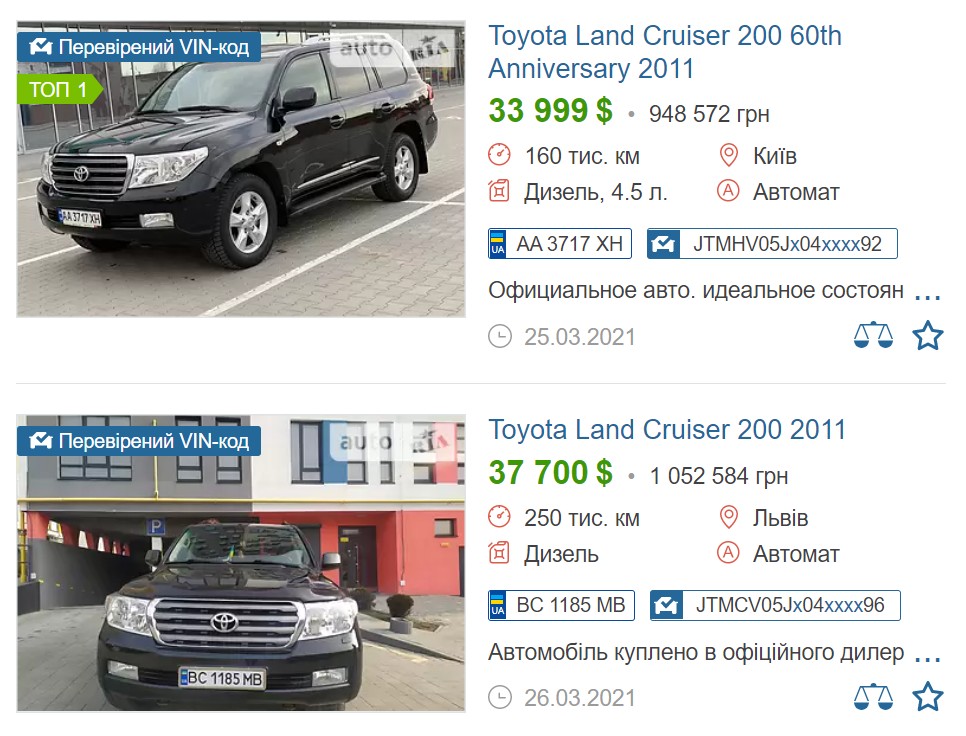Click license plate BC 1185 MB badge
The image size is (966, 736).
[x=561, y=605]
